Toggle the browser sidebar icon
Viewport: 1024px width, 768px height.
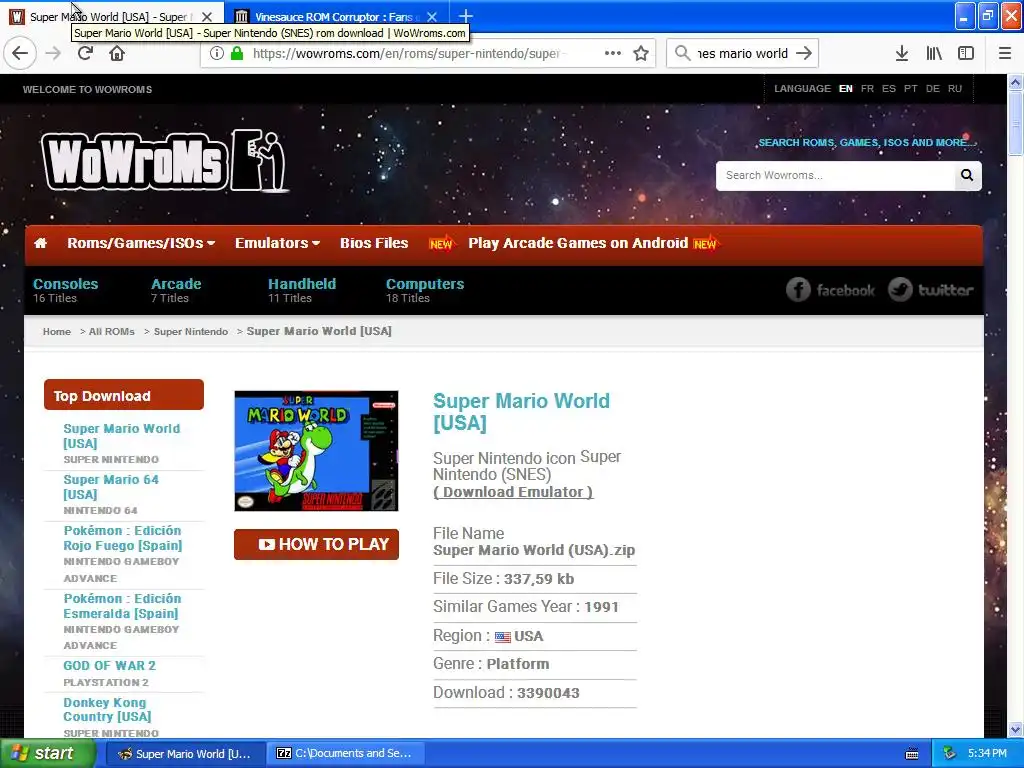[966, 54]
